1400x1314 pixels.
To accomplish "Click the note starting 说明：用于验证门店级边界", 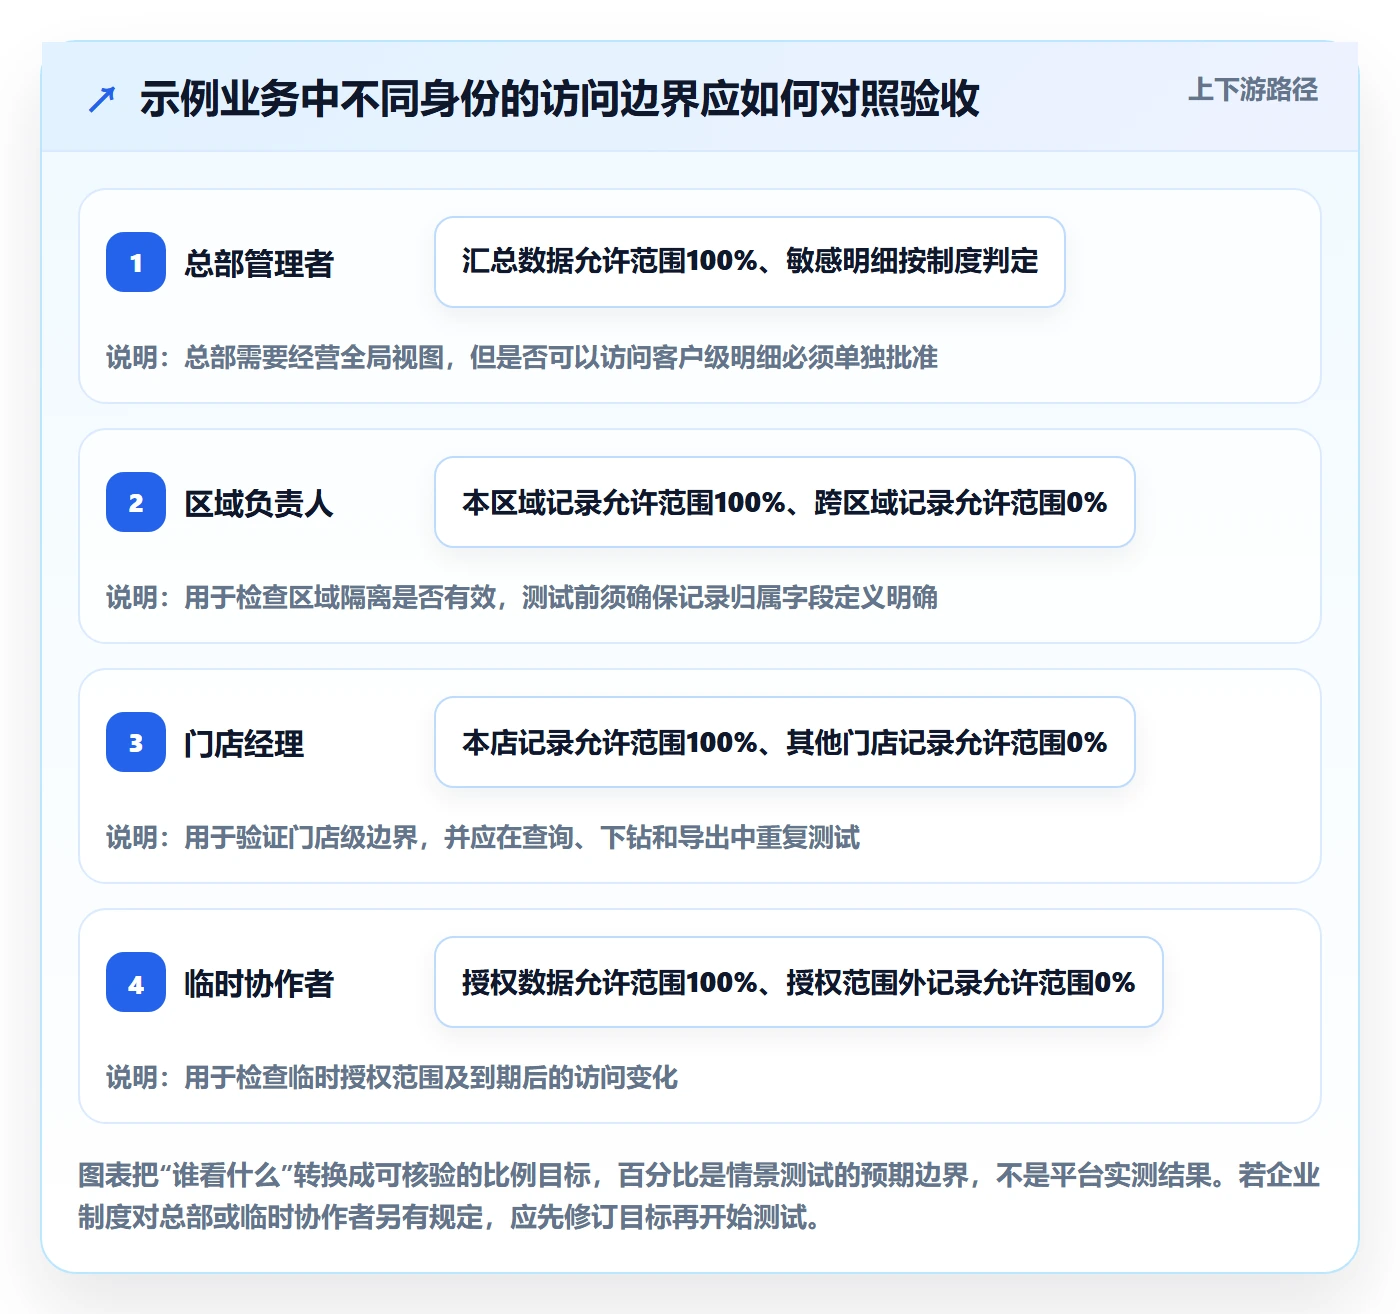I will 483,837.
